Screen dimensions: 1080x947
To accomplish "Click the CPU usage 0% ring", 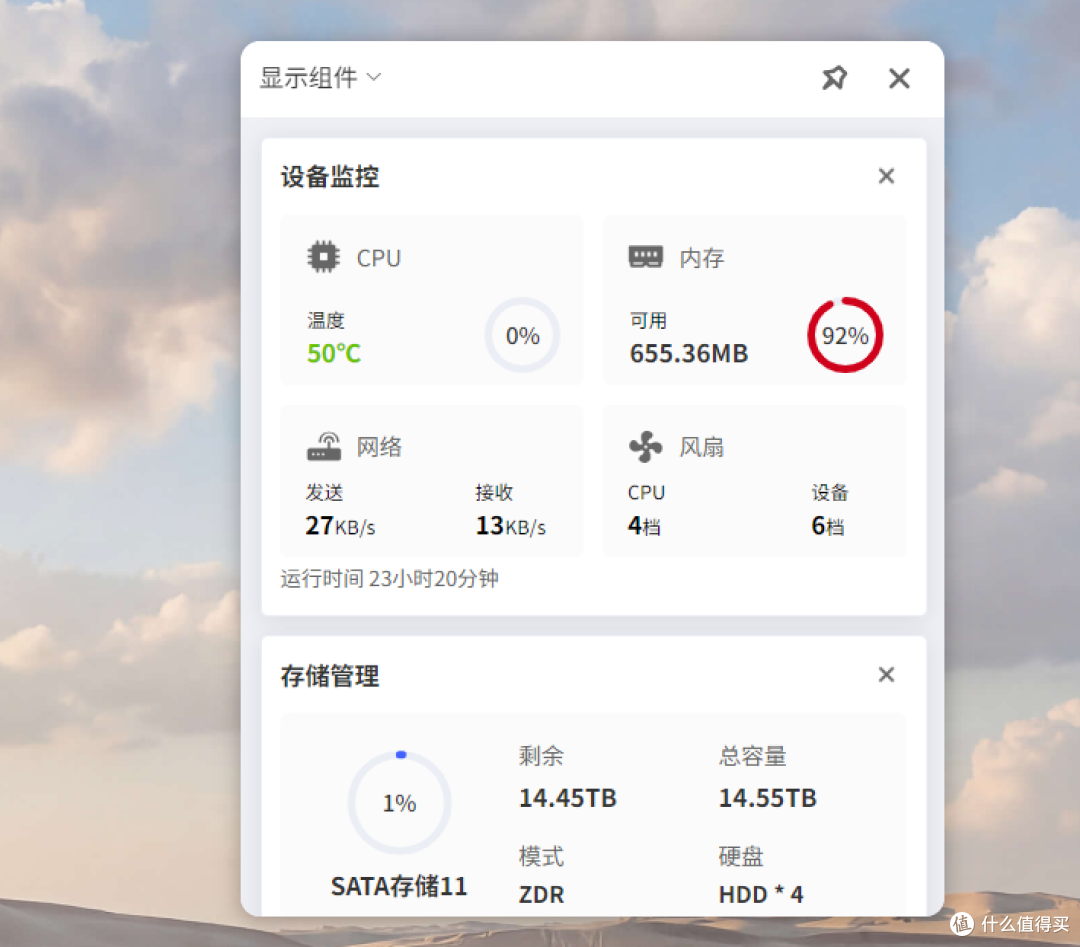I will [x=522, y=335].
